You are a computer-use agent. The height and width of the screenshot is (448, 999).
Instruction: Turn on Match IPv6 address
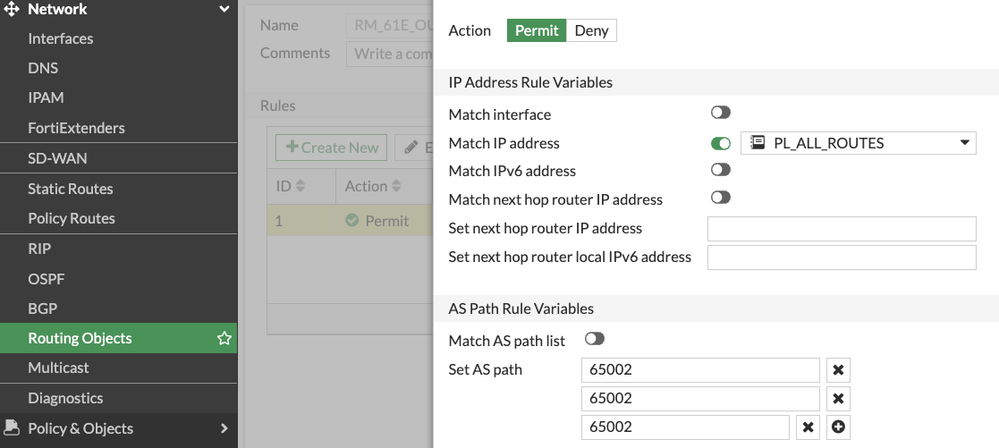(720, 171)
